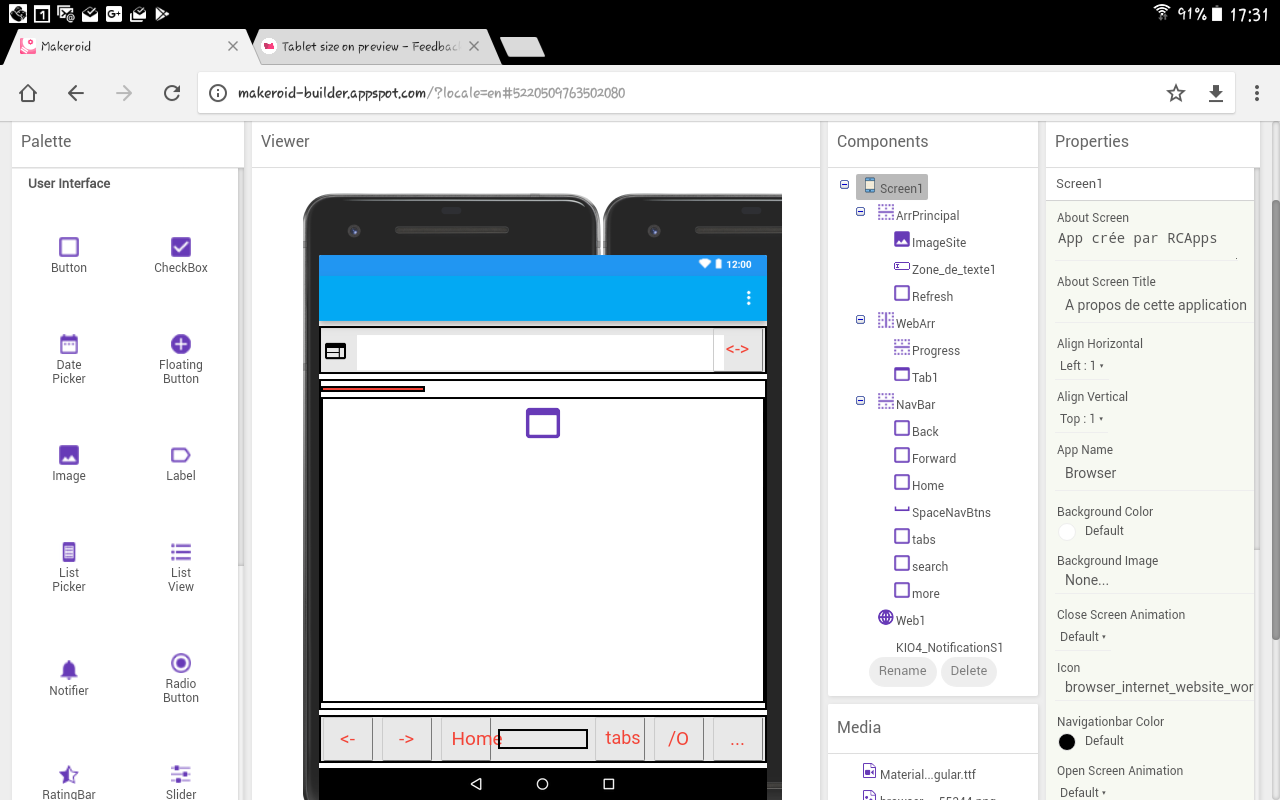Select the Web1 component in the tree
This screenshot has height=800, width=1280.
[902, 620]
